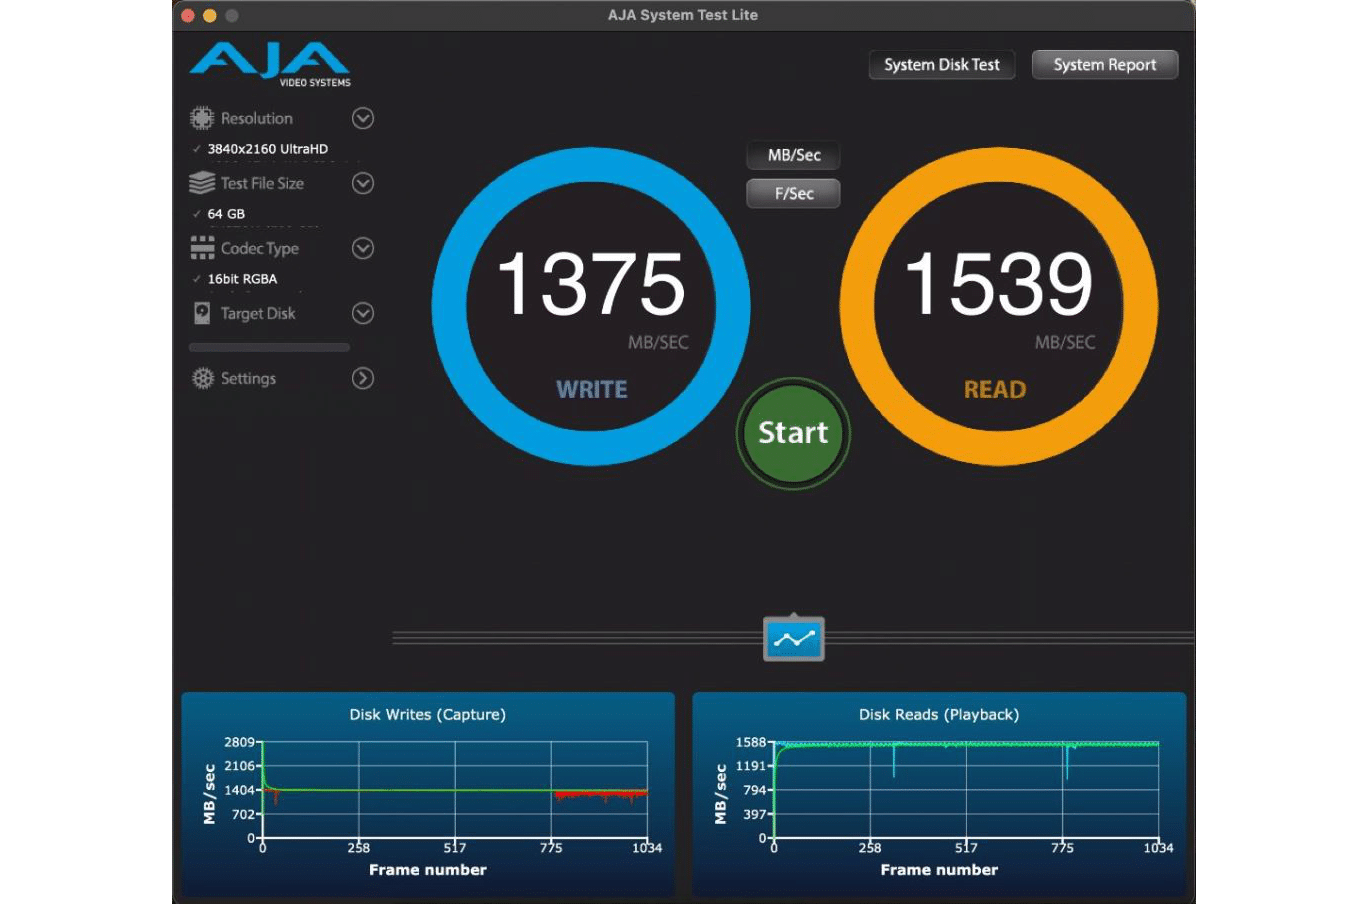Click the 1375 write speed value
1368x904 pixels.
[591, 284]
